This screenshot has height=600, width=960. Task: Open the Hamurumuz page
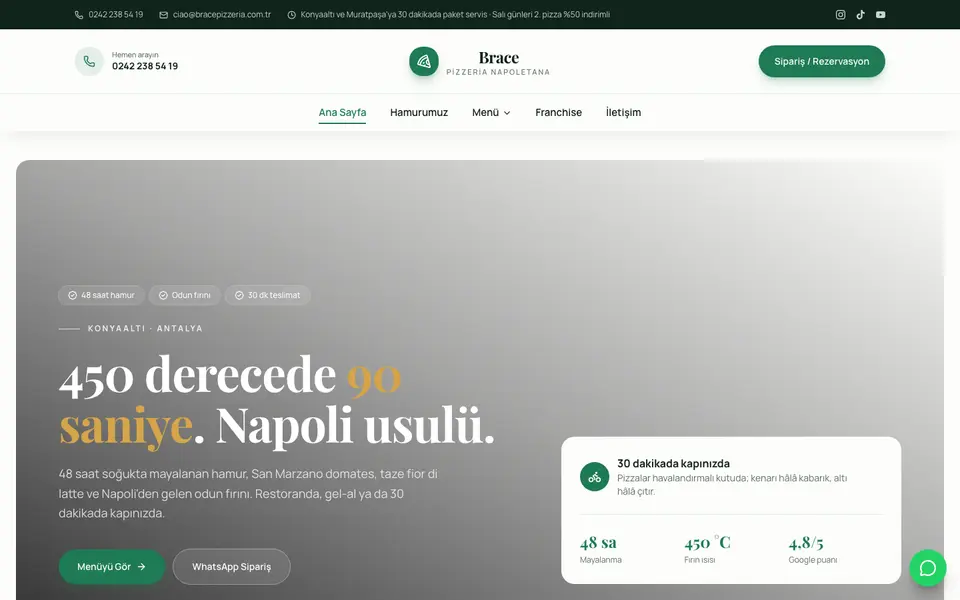click(x=419, y=113)
